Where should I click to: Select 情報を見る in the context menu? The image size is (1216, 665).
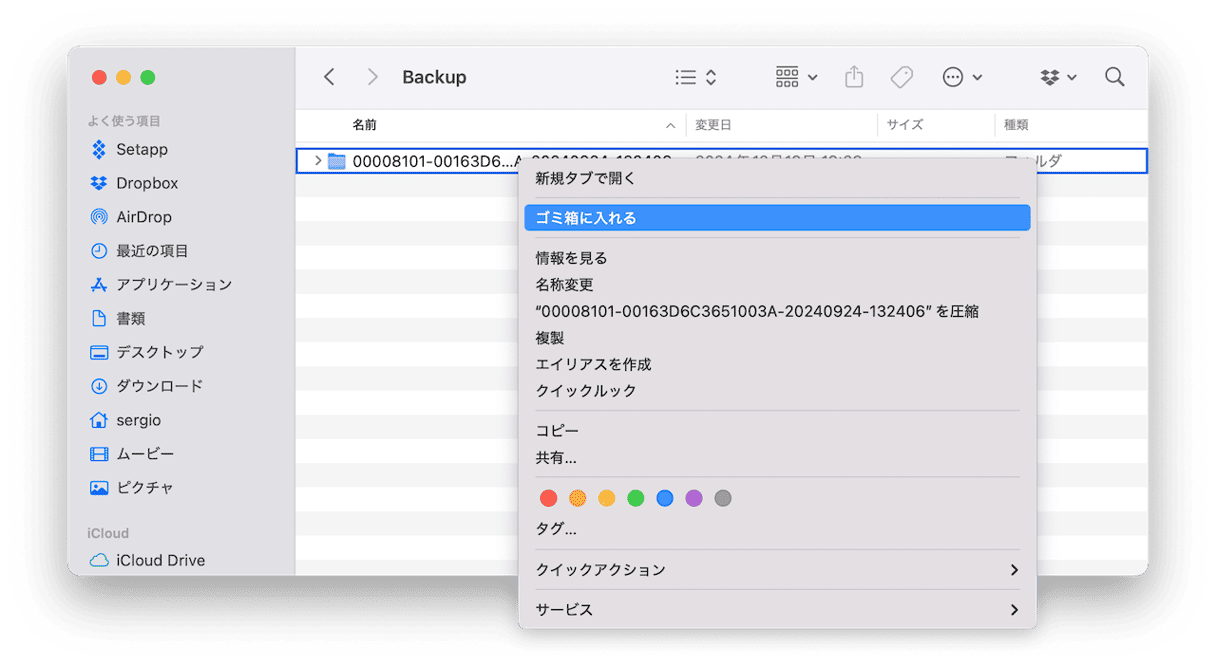click(x=571, y=258)
